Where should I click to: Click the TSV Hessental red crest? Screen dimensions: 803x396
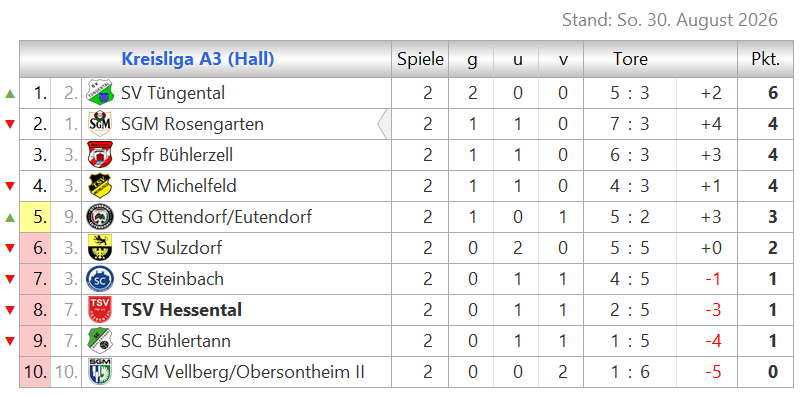click(x=100, y=310)
